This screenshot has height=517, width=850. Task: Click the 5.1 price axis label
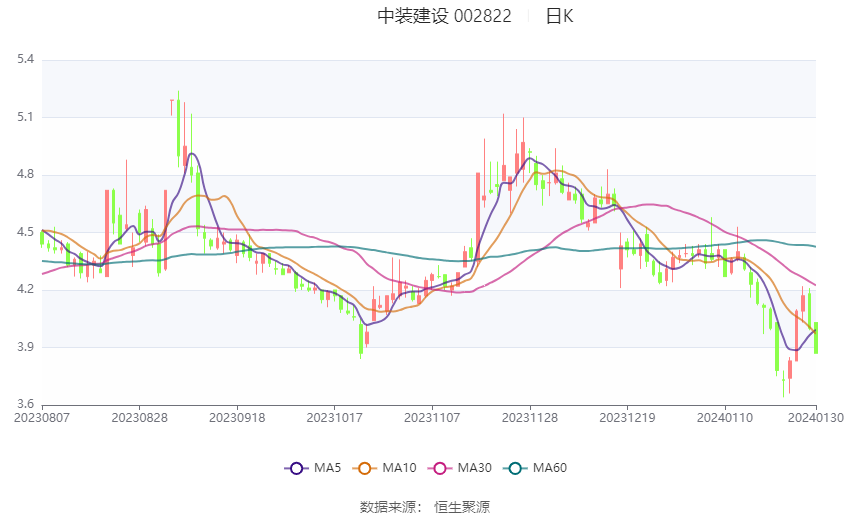[25, 117]
